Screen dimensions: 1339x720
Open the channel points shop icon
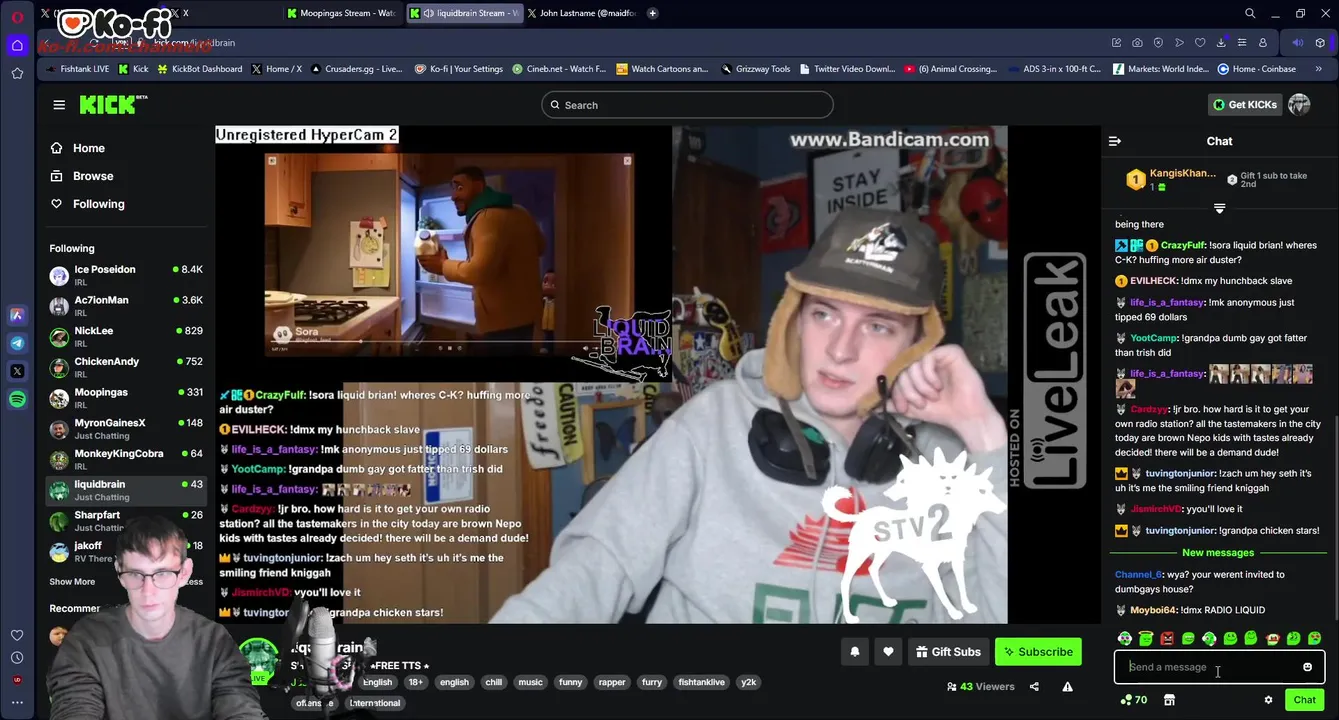point(1169,700)
